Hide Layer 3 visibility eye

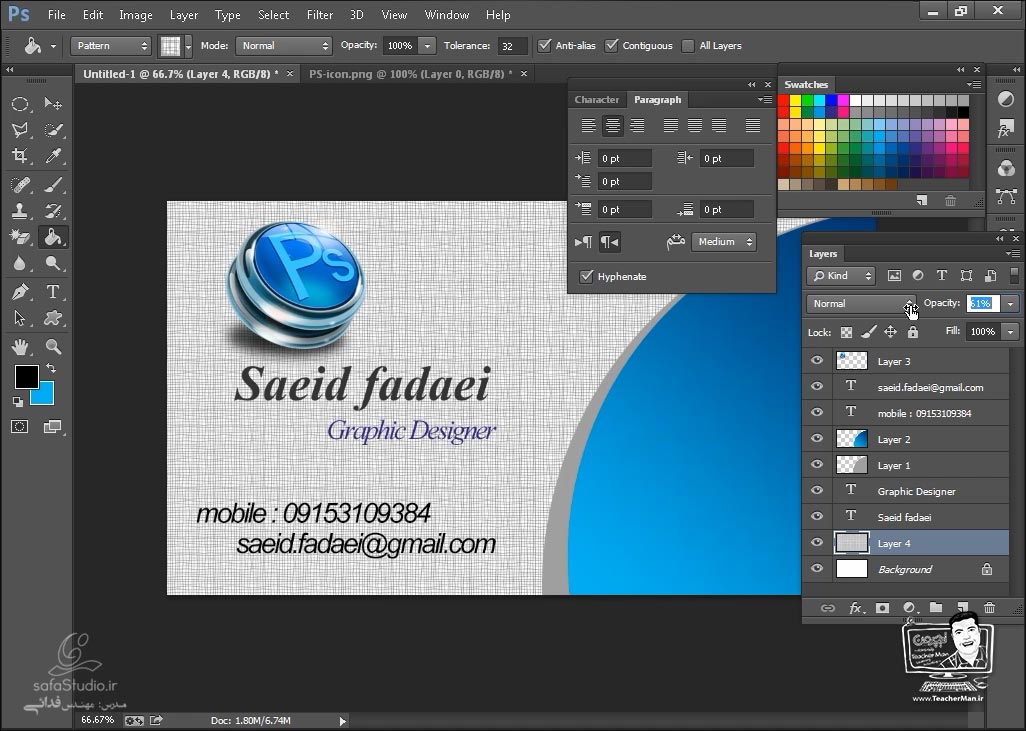tap(817, 361)
